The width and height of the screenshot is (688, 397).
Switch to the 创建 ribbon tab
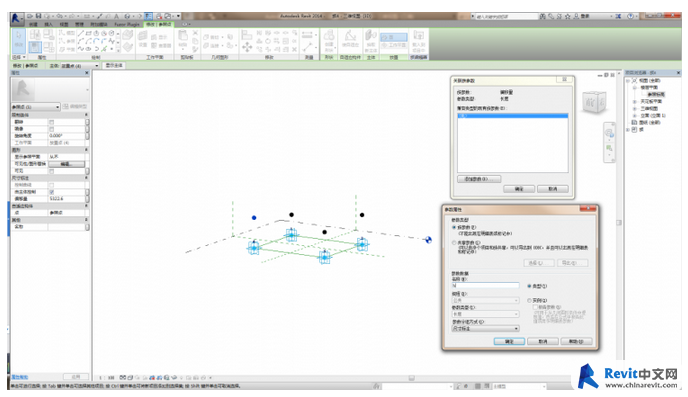pyautogui.click(x=33, y=25)
